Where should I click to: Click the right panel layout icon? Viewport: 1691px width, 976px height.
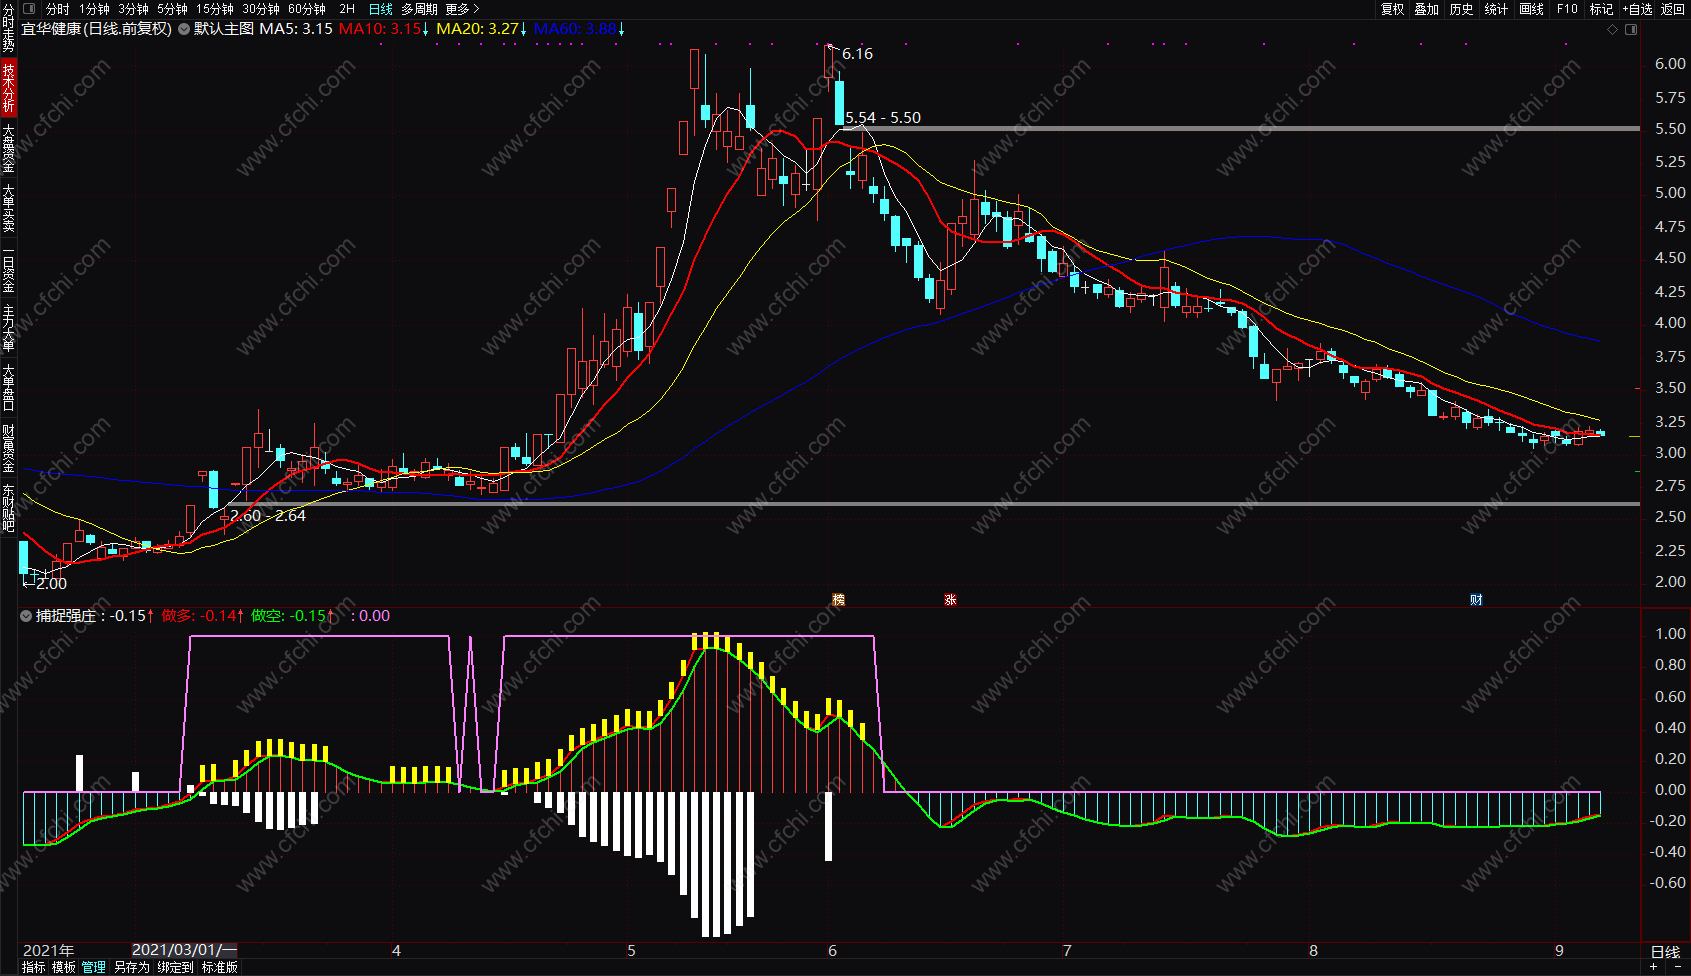point(1631,30)
